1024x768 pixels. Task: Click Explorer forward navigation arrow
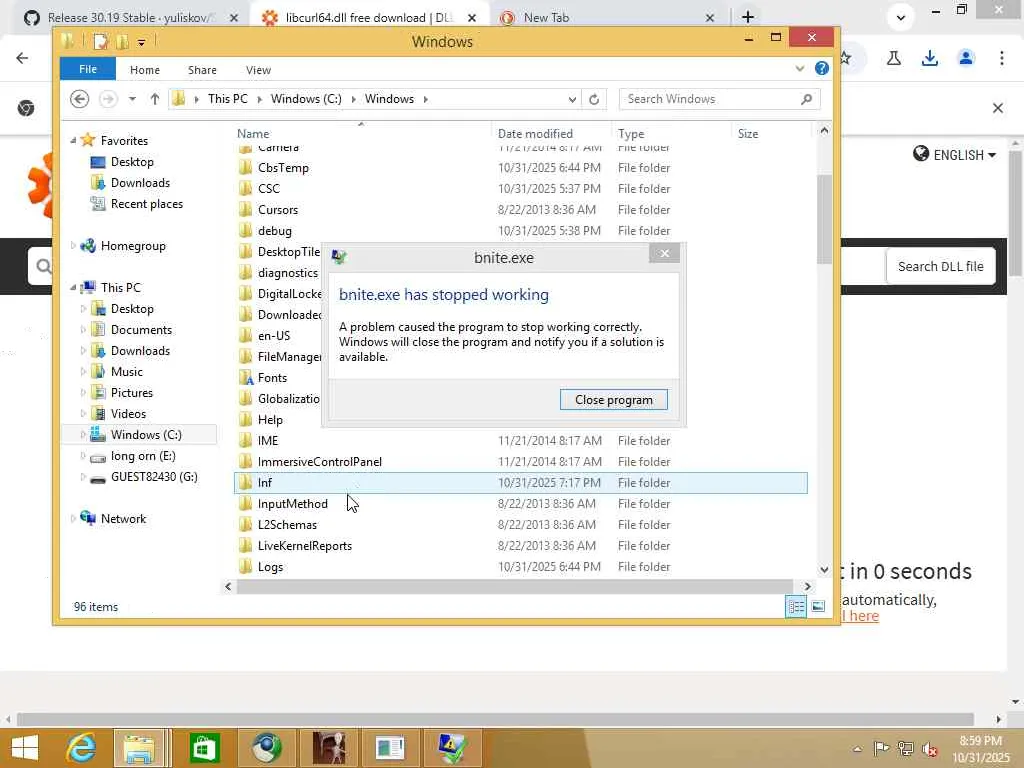click(108, 99)
